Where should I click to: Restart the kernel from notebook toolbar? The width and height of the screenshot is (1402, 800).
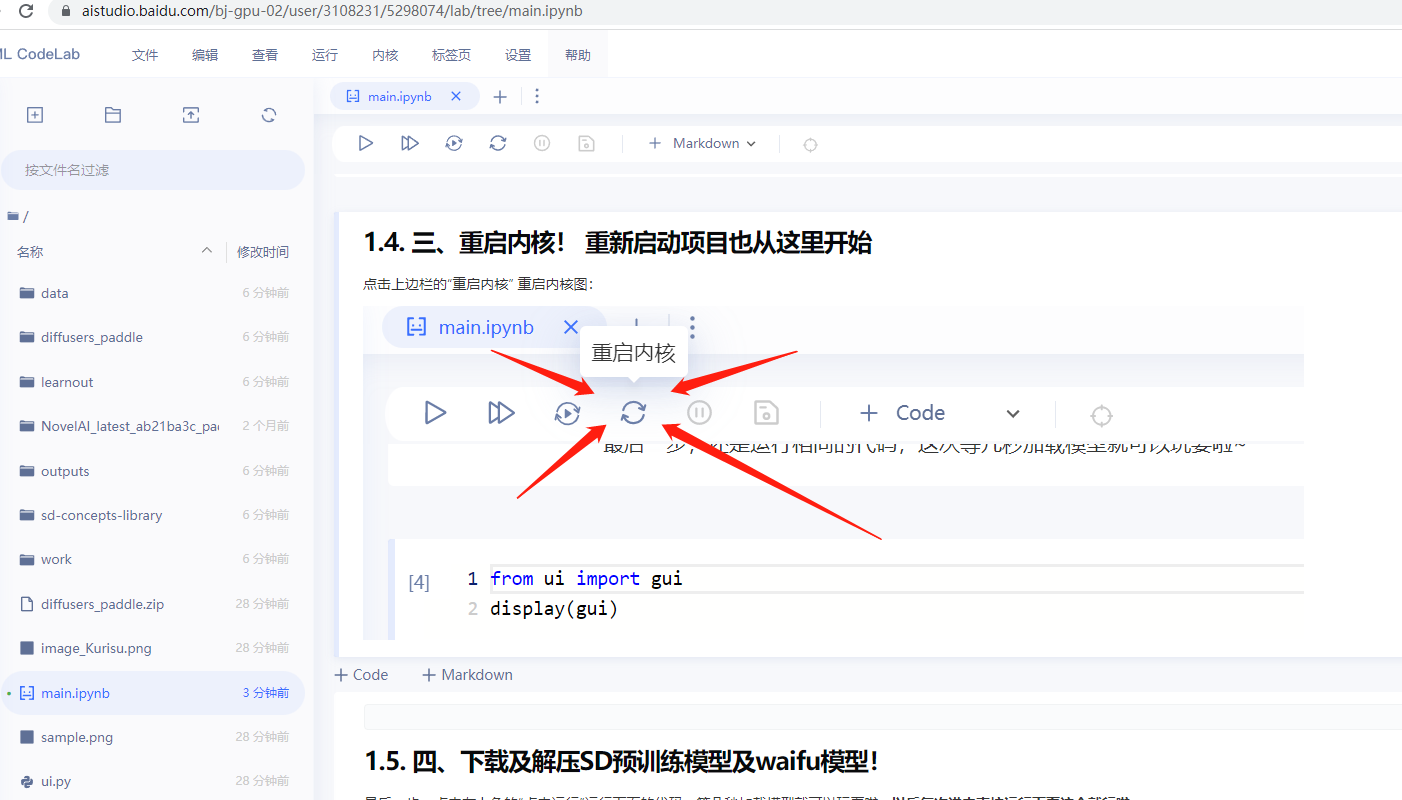point(498,143)
